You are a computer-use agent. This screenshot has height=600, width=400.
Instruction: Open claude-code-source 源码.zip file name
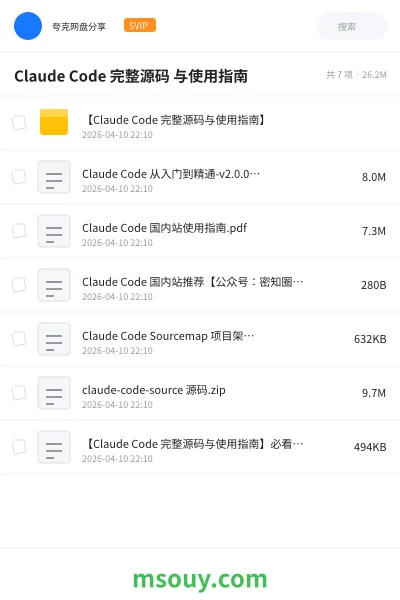(x=154, y=390)
